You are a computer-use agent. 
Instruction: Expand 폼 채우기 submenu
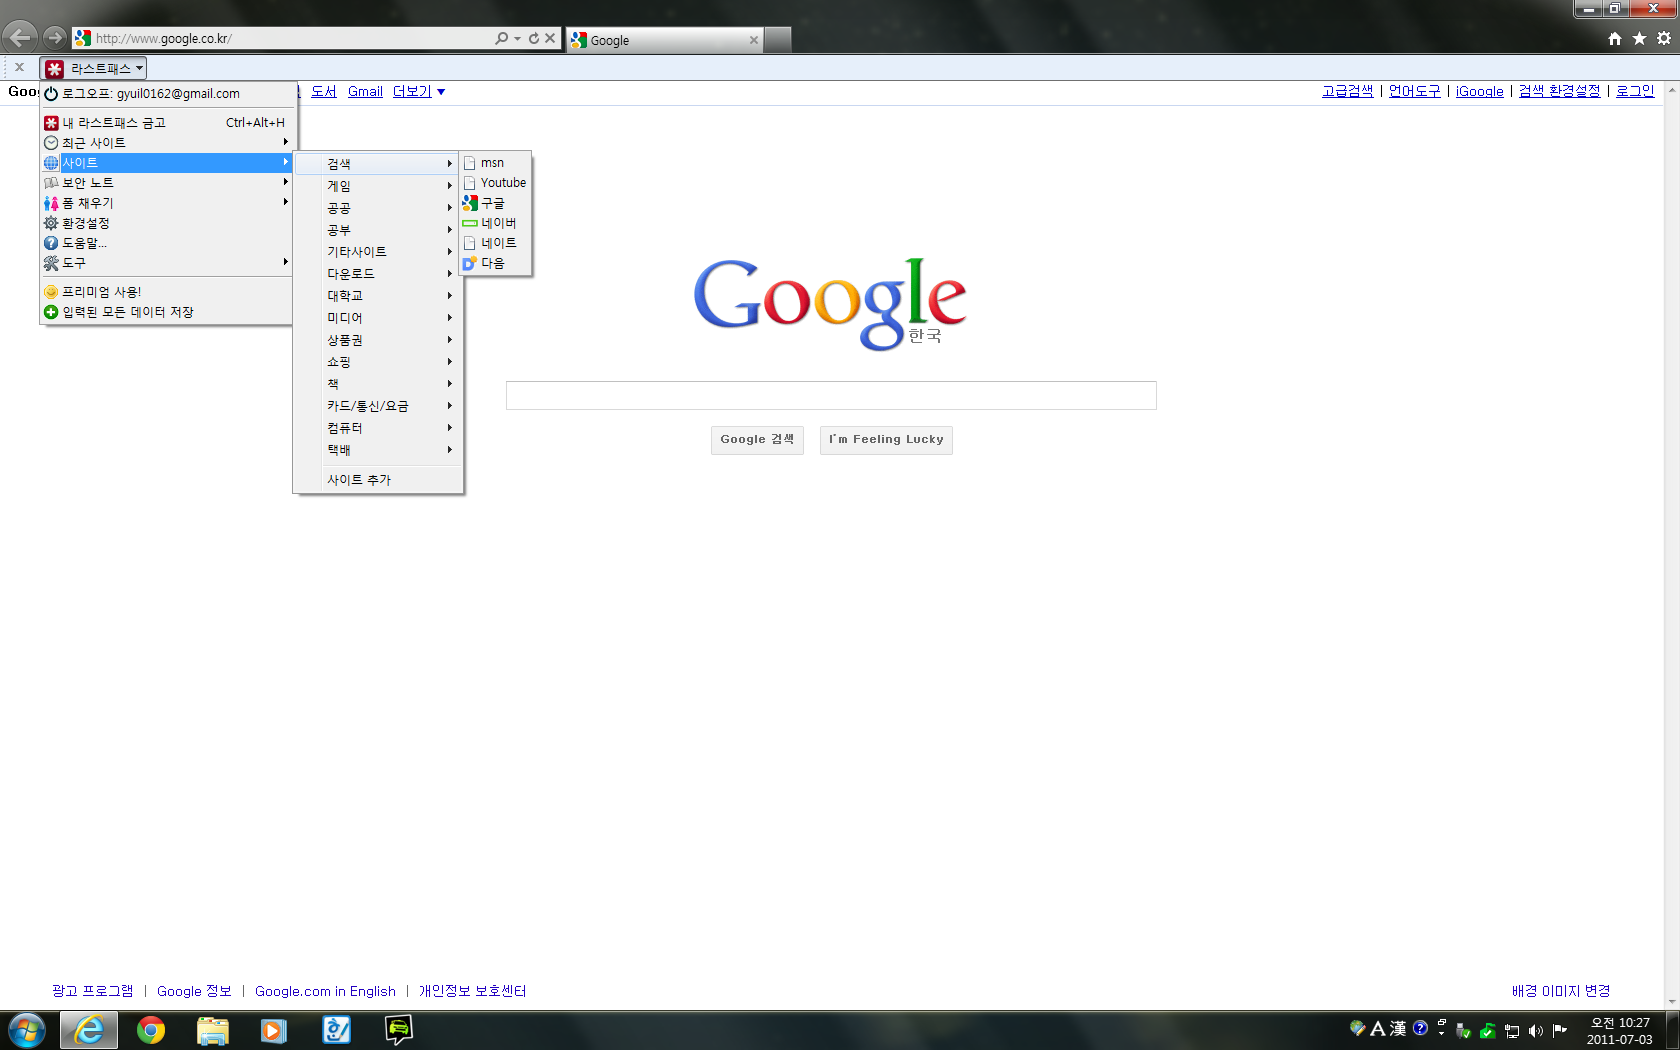click(x=166, y=202)
